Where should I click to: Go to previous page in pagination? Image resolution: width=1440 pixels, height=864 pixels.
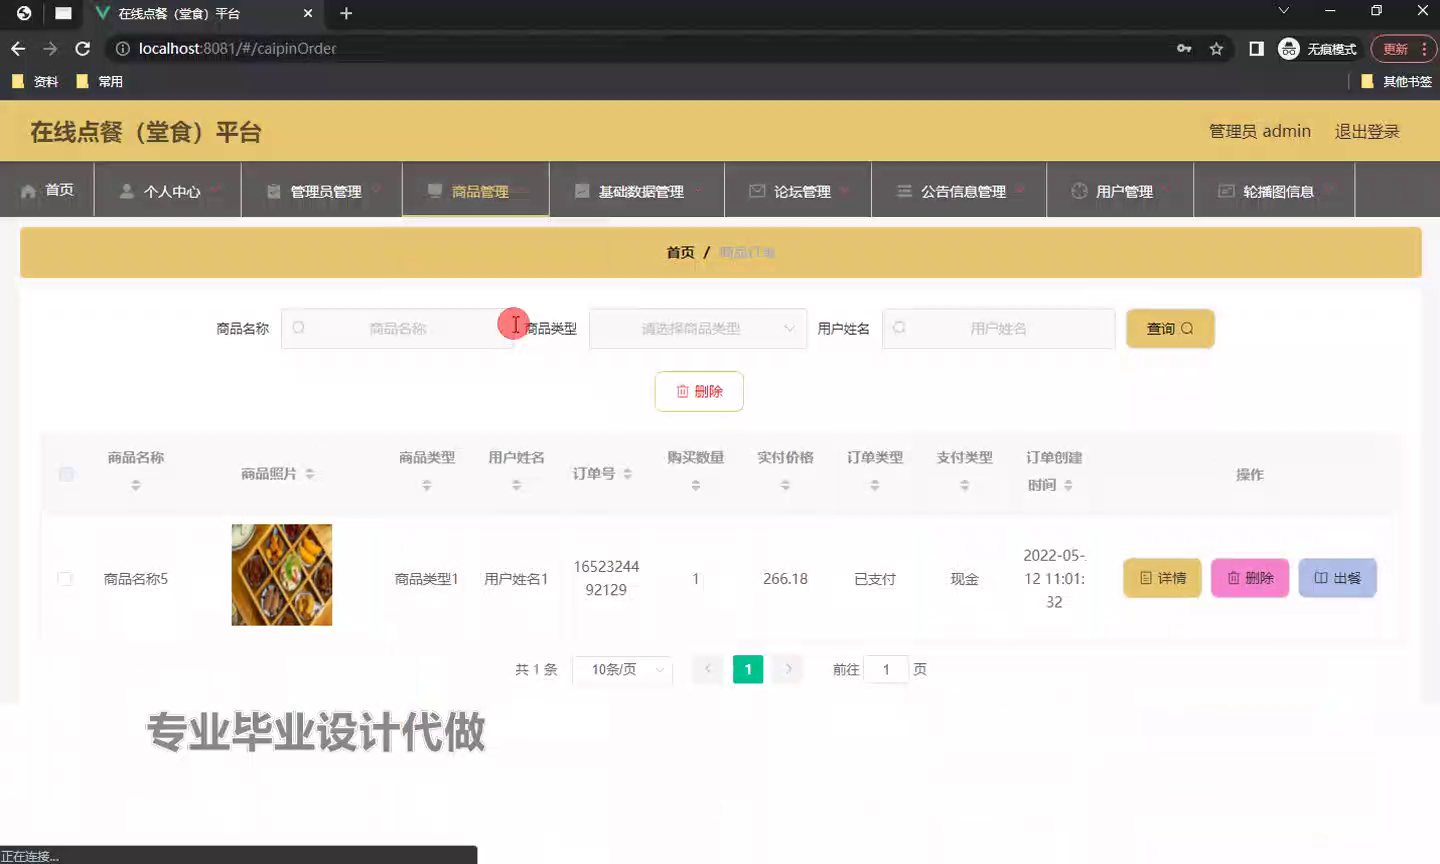[x=708, y=669]
